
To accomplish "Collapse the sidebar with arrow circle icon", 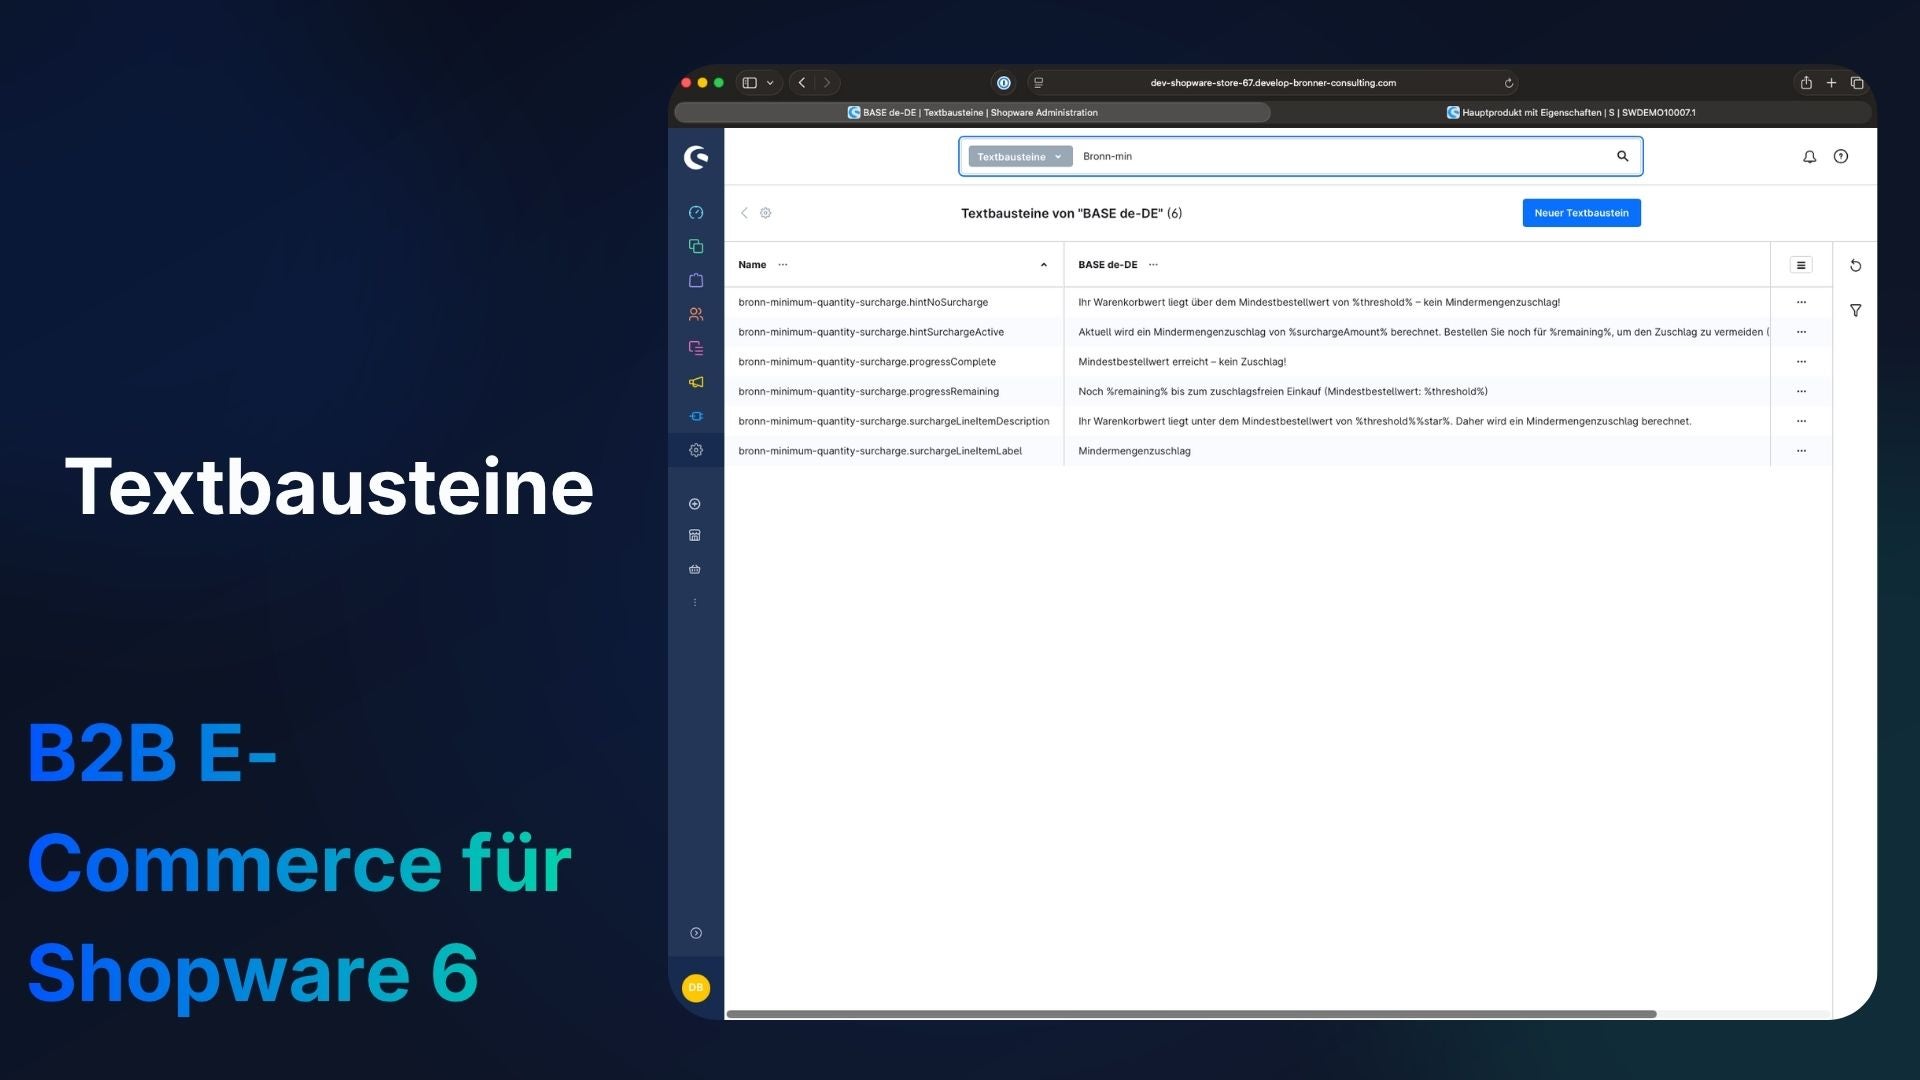I will (696, 933).
